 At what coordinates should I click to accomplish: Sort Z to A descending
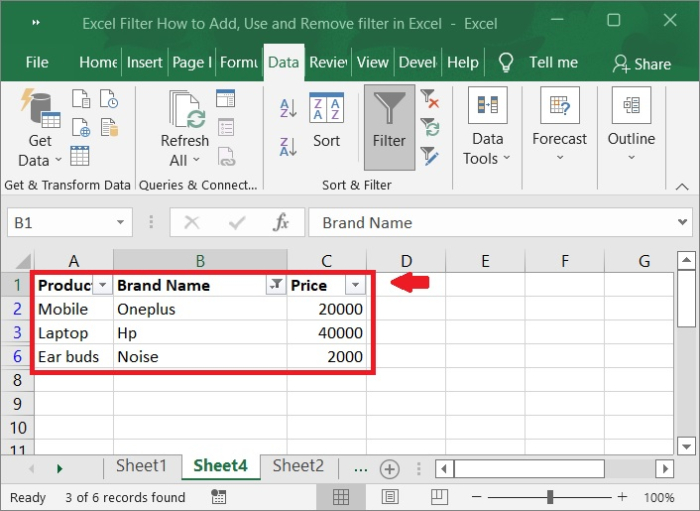click(288, 147)
